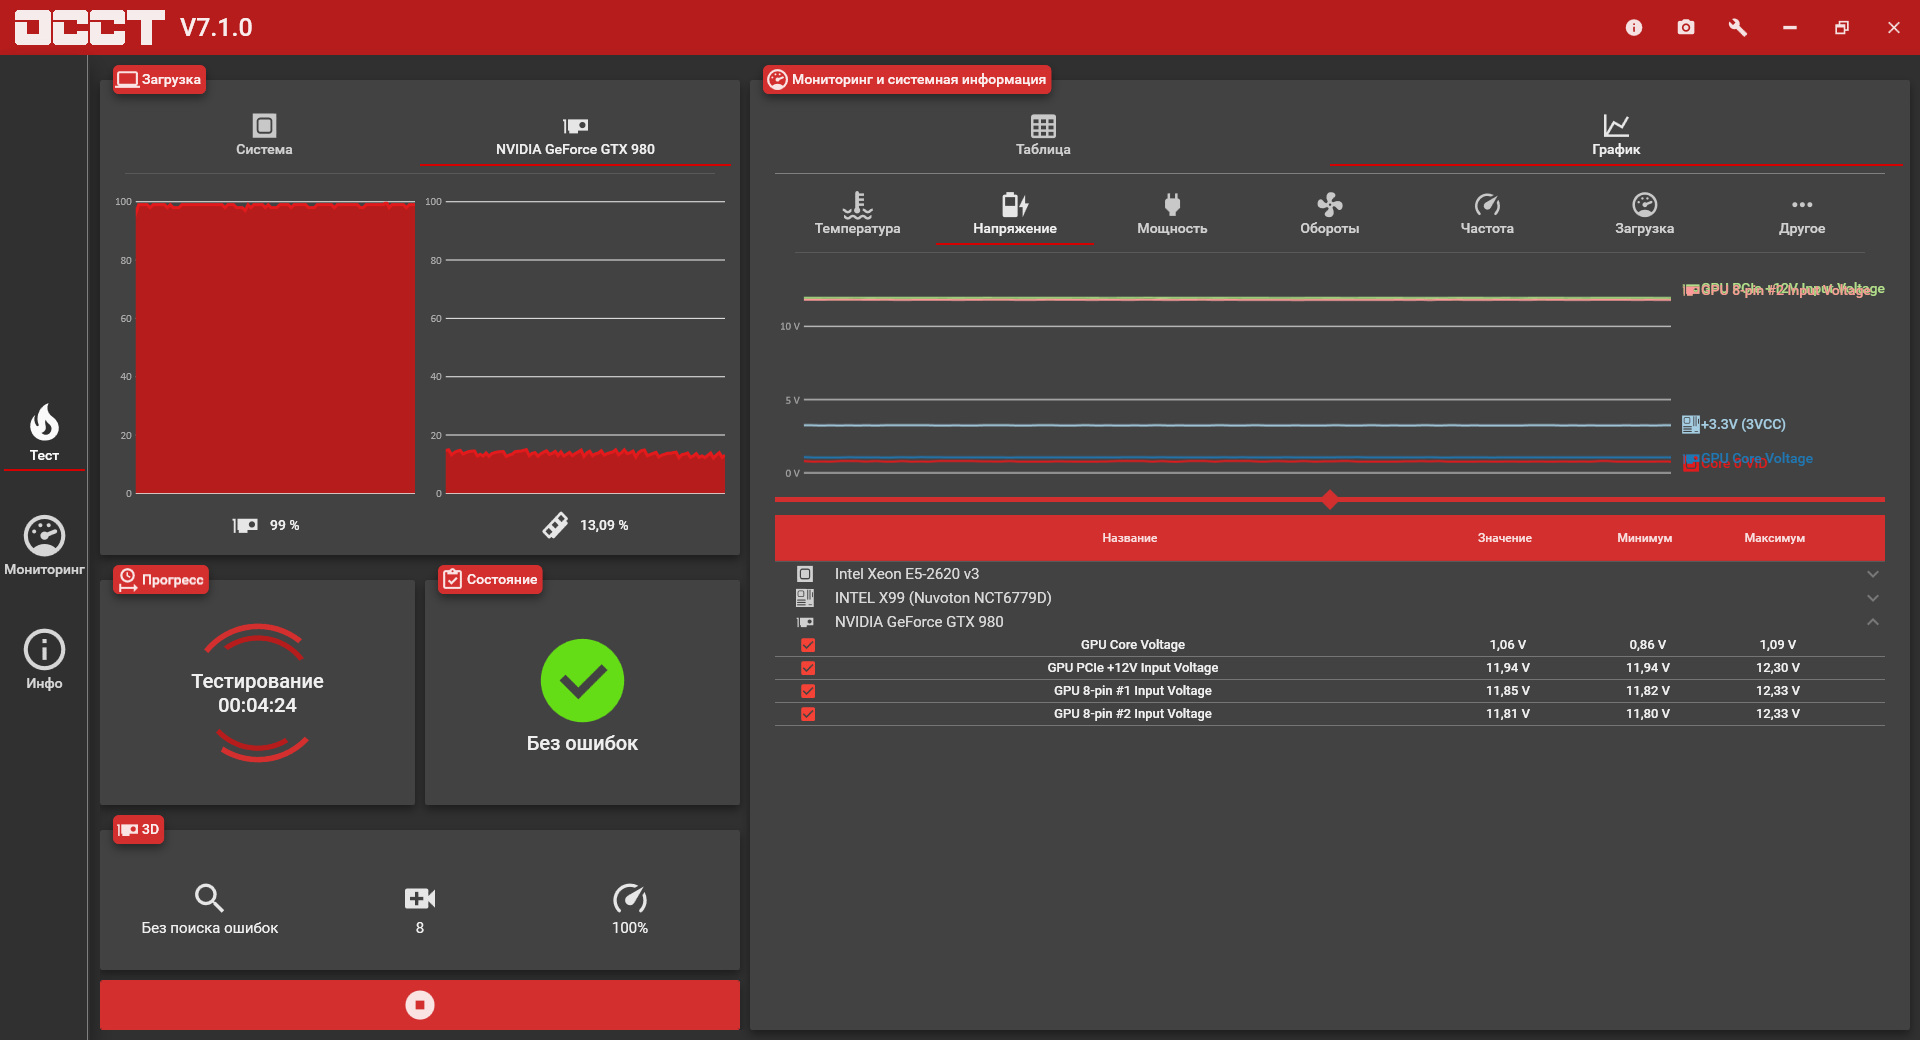Click the Система chip icon

coord(264,125)
